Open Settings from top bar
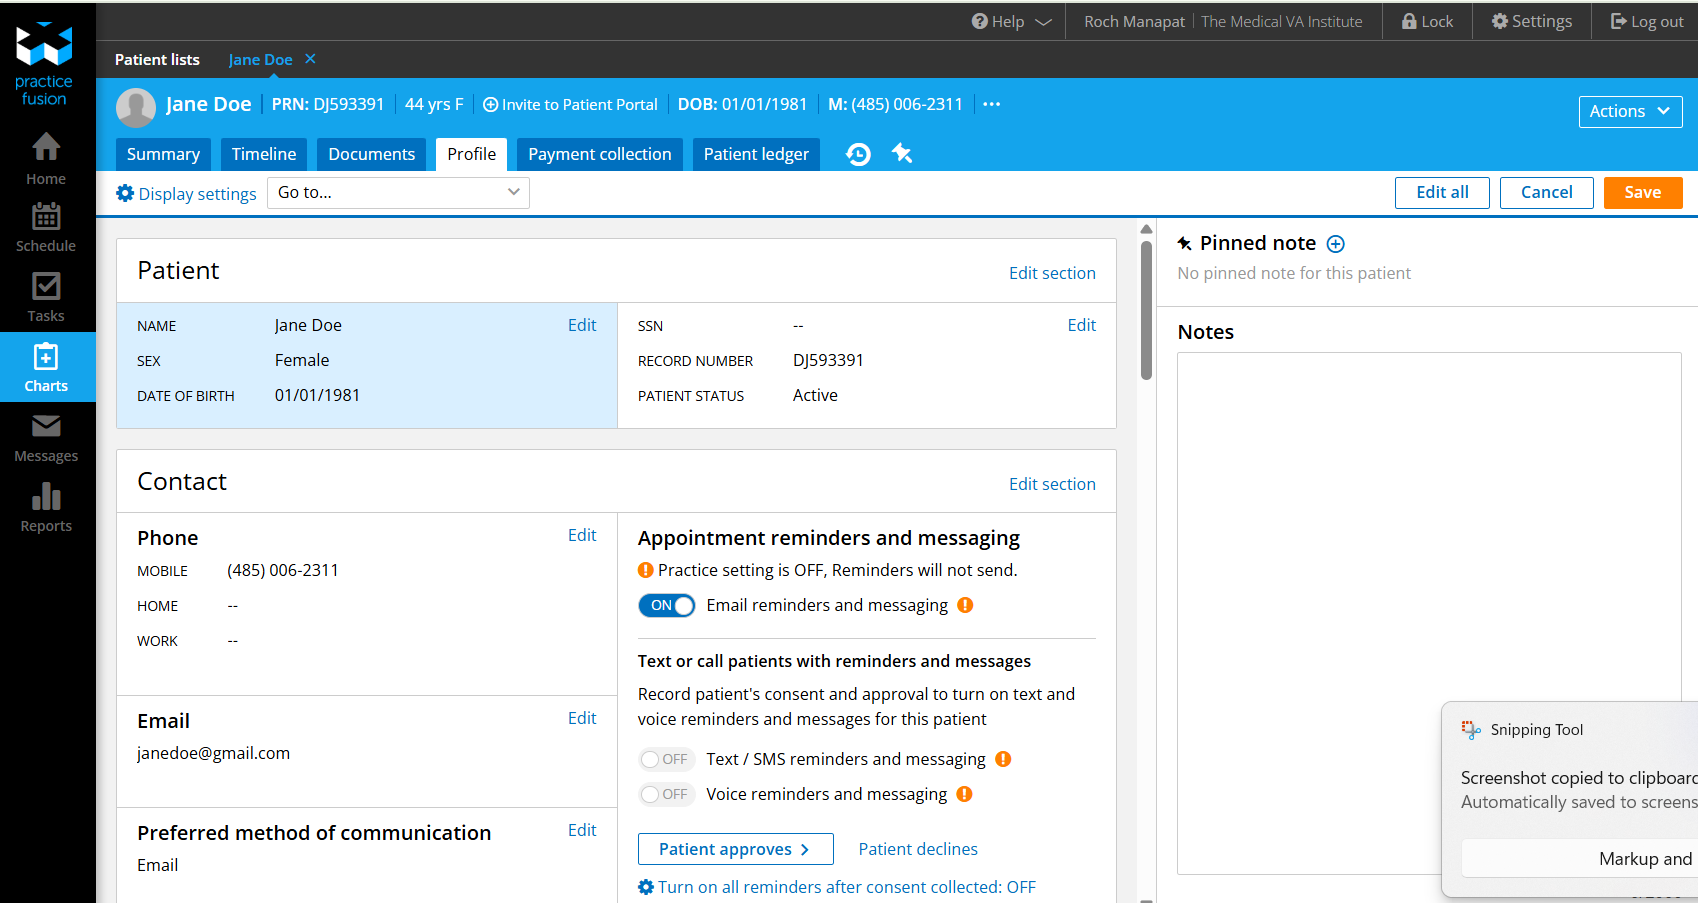Image resolution: width=1698 pixels, height=903 pixels. pos(1531,21)
